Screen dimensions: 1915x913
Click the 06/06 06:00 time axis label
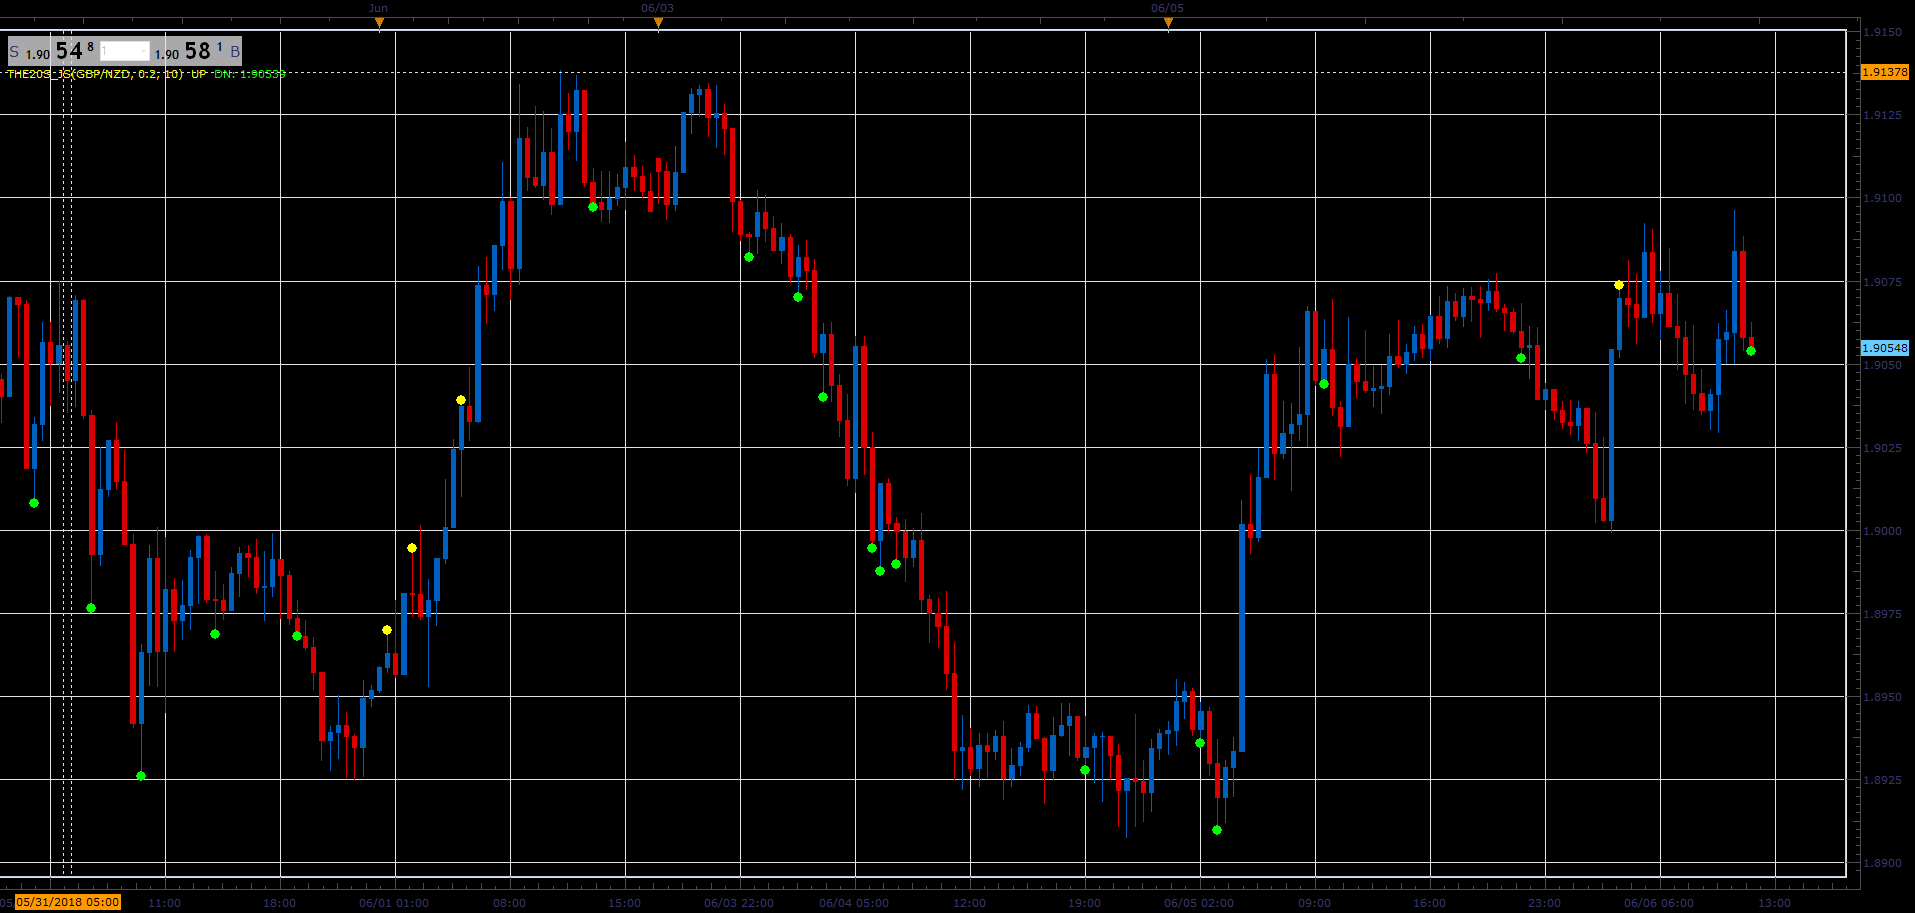click(x=1659, y=903)
